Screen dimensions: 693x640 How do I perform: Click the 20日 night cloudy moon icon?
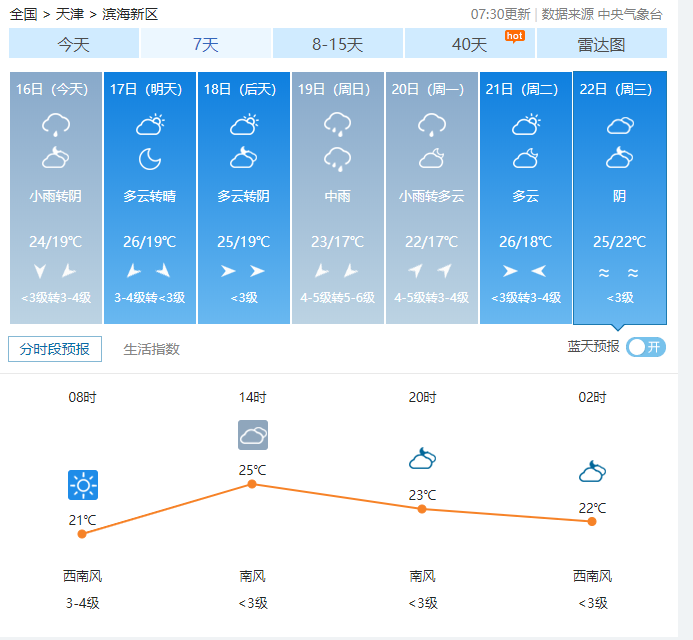(432, 158)
